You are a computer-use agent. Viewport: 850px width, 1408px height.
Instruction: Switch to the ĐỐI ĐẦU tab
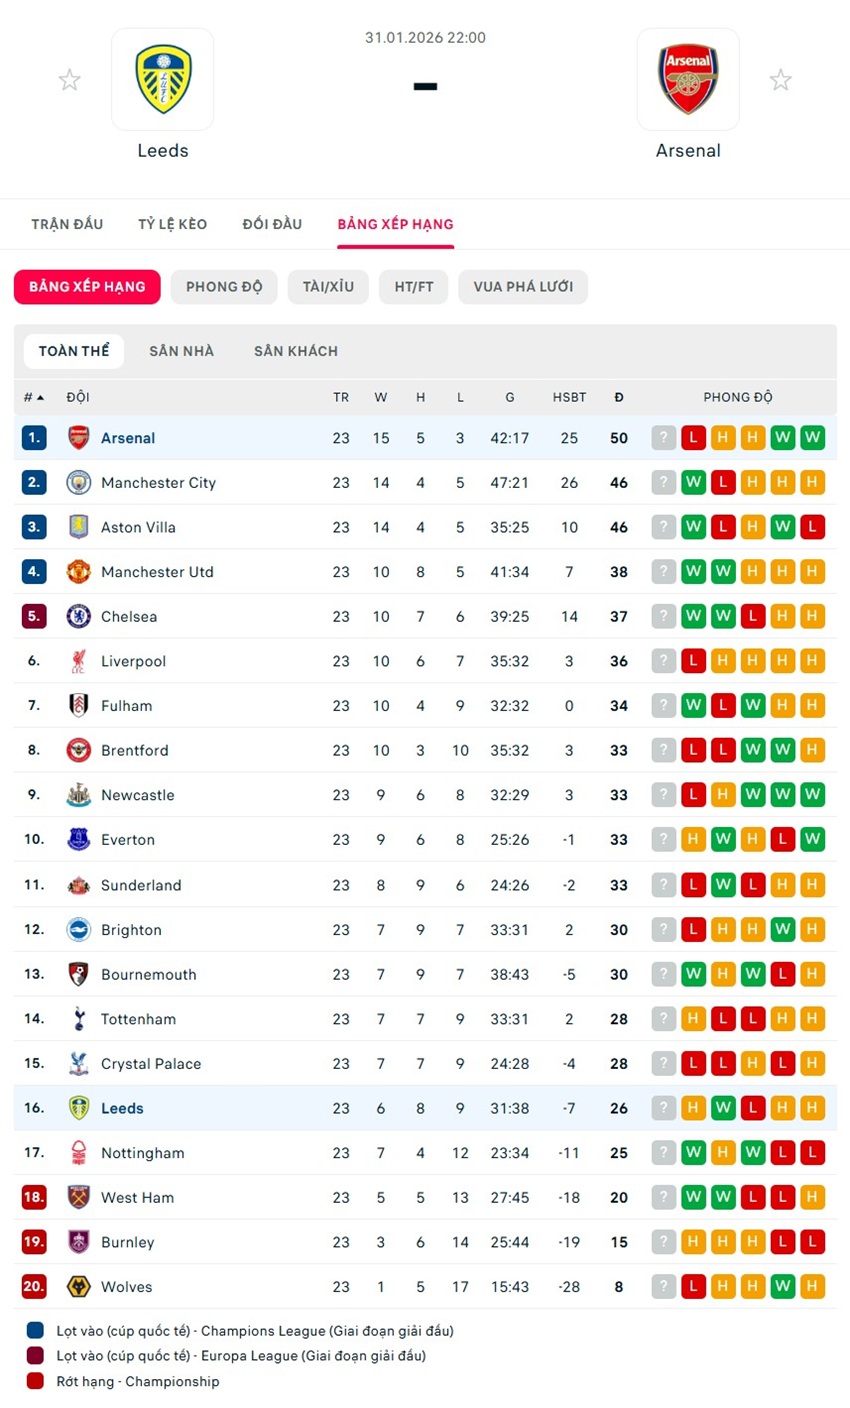pos(272,224)
